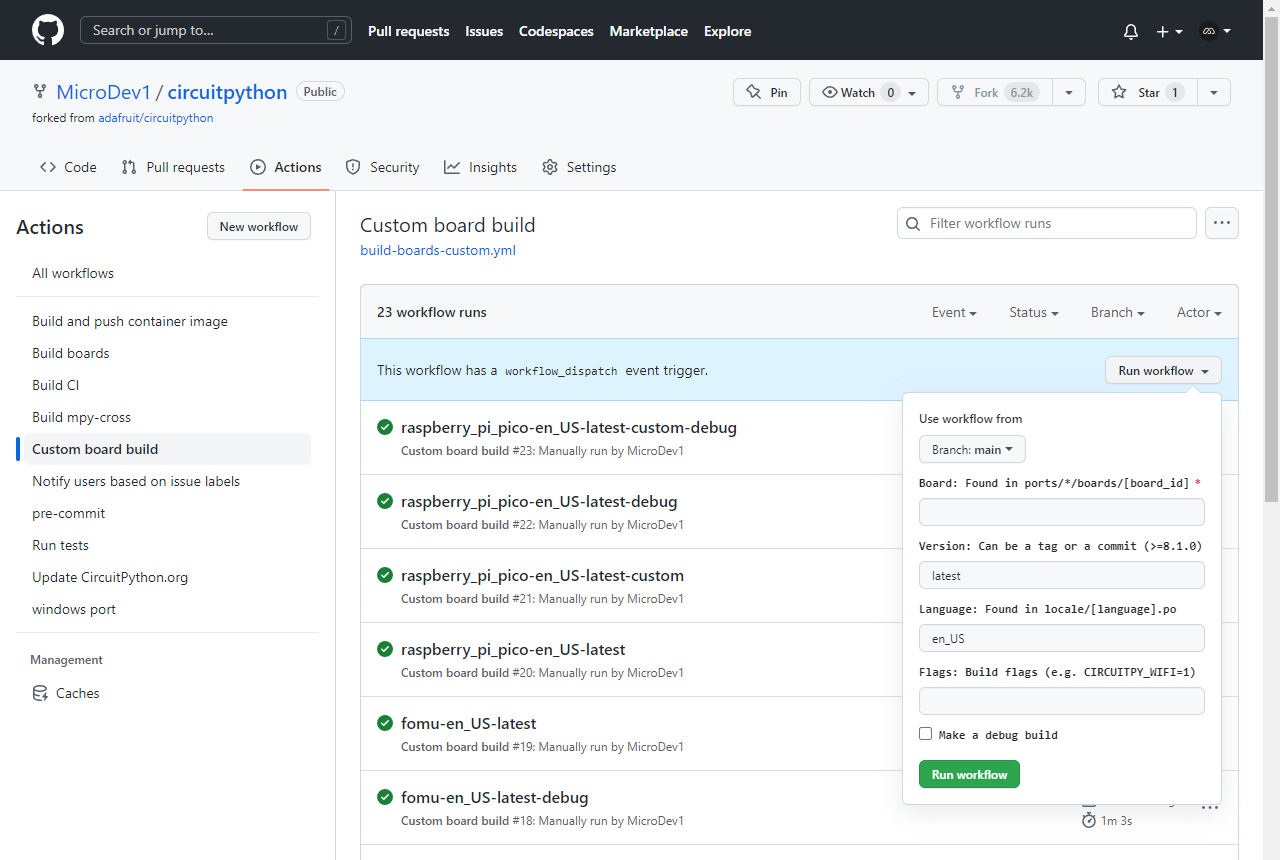Image resolution: width=1280 pixels, height=860 pixels.
Task: Open the Actor filter dropdown
Action: pyautogui.click(x=1199, y=312)
